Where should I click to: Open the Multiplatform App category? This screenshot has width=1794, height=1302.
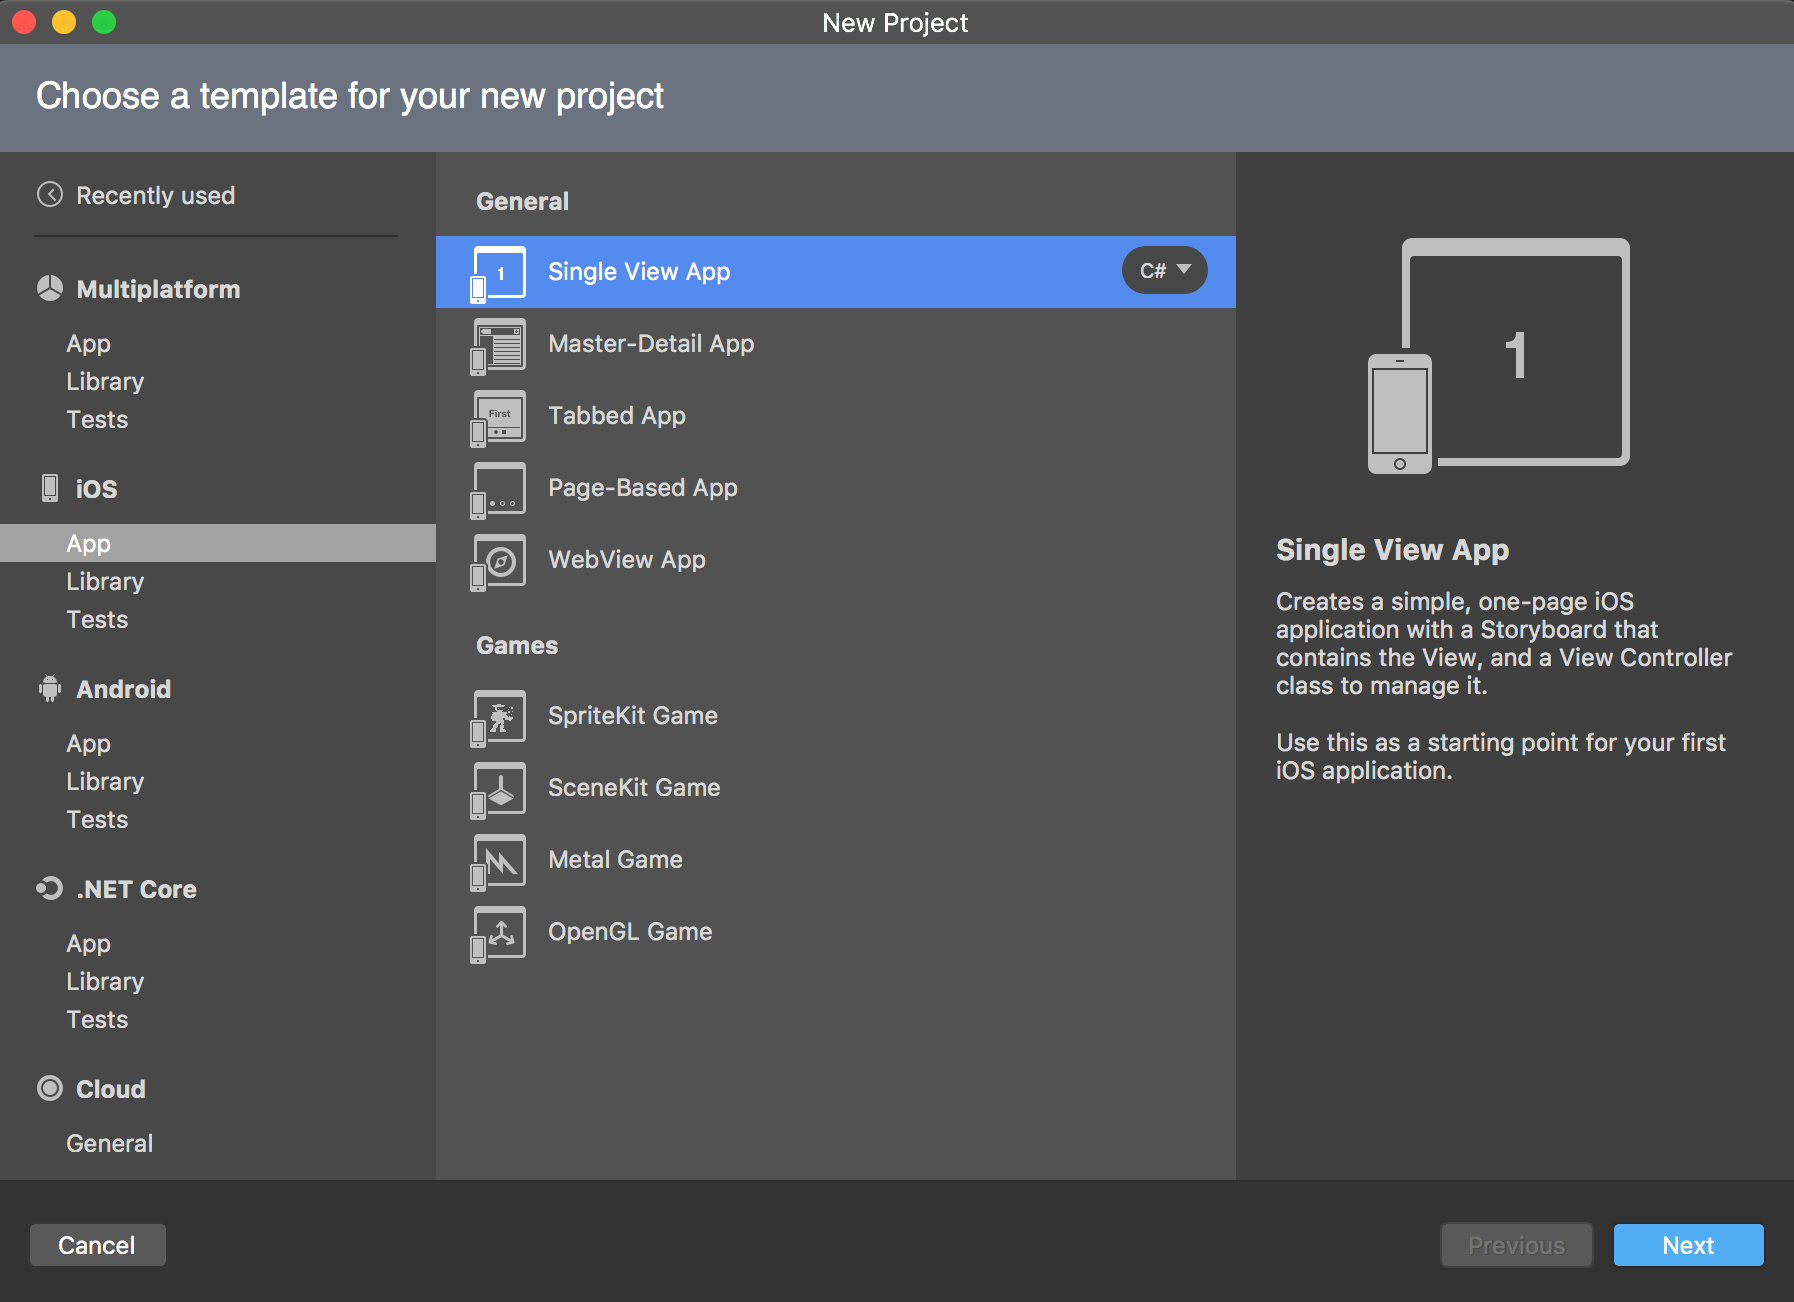click(88, 343)
